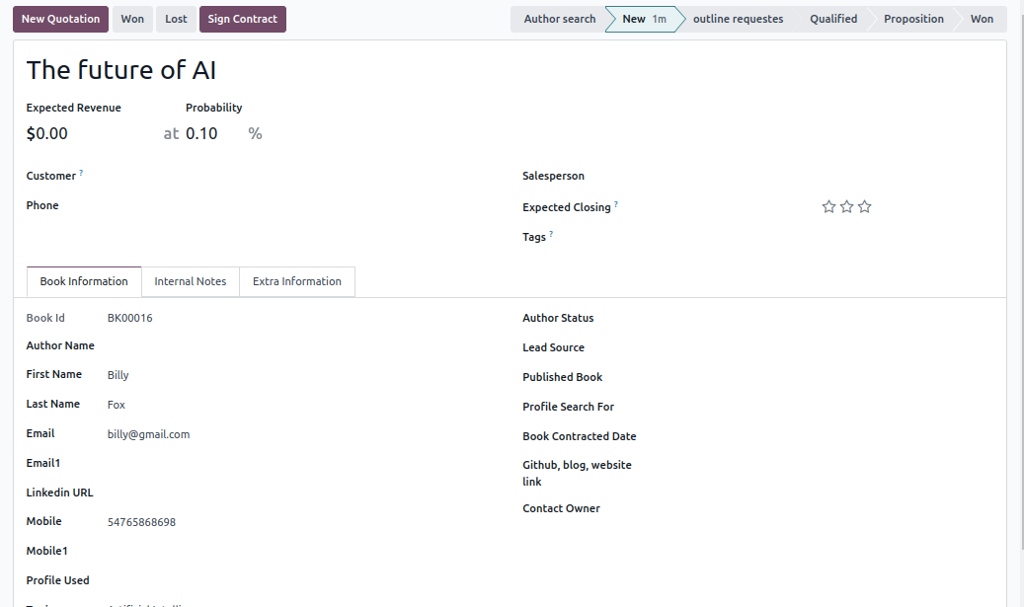Screen dimensions: 1024x607
Task: Edit the Expected Revenue amount field
Action: (85, 134)
